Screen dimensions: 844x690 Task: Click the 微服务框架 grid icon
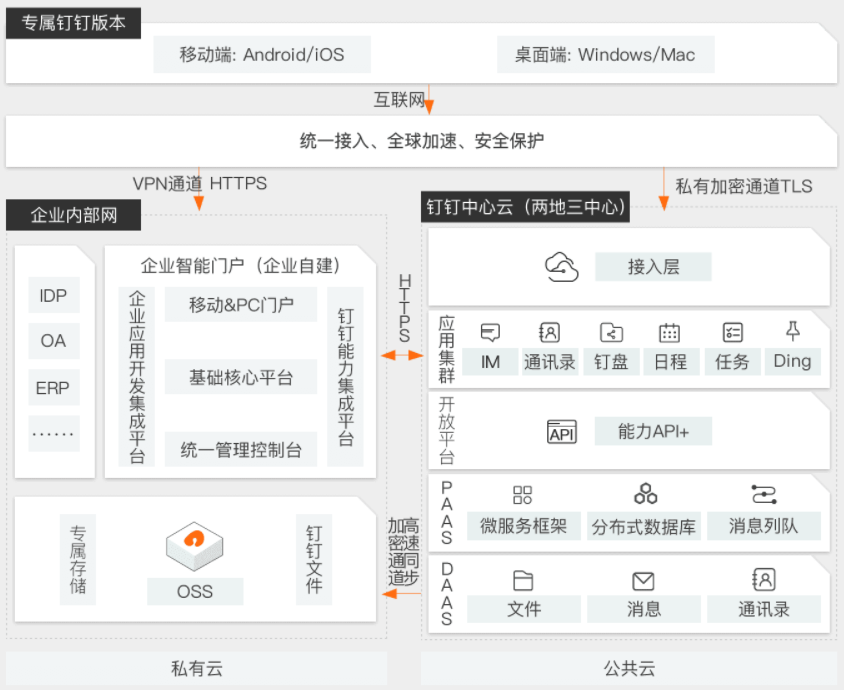(x=522, y=495)
